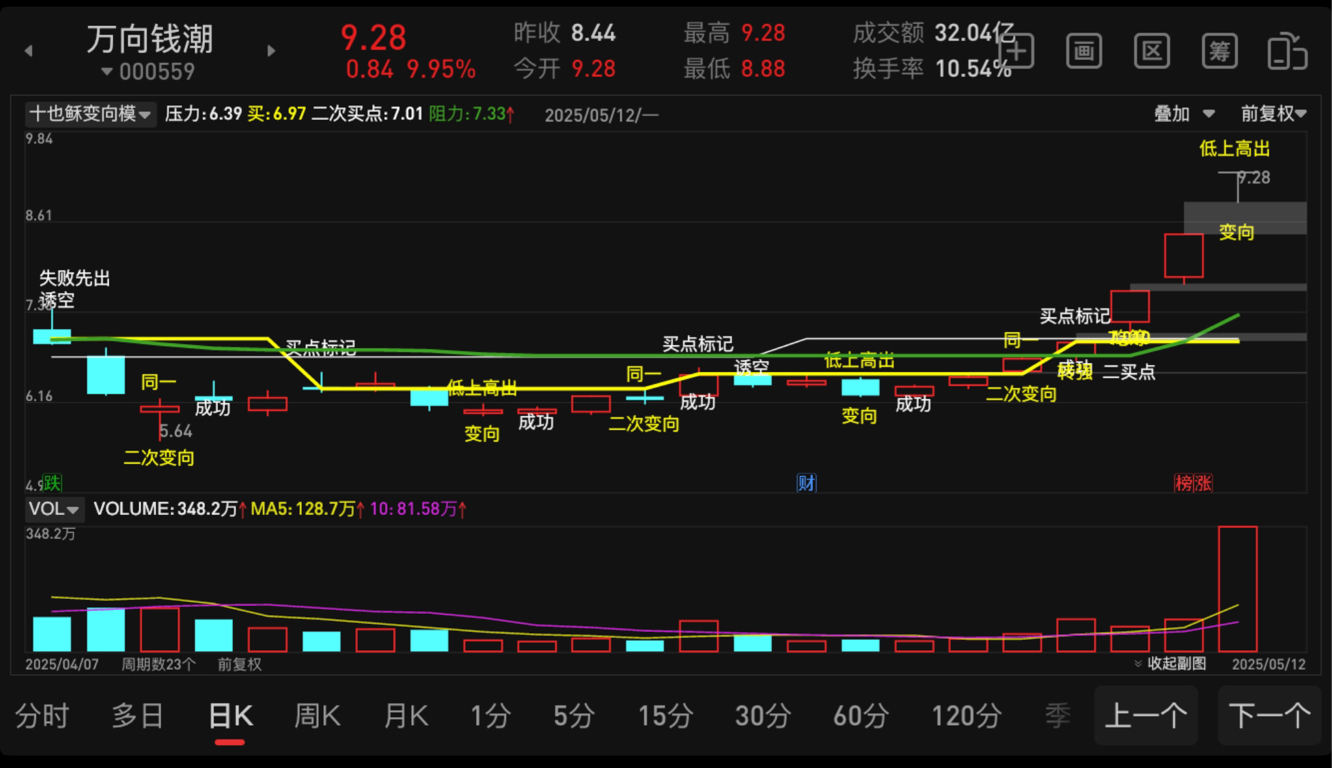
Task: Go to next stock with right arrow
Action: coord(271,51)
